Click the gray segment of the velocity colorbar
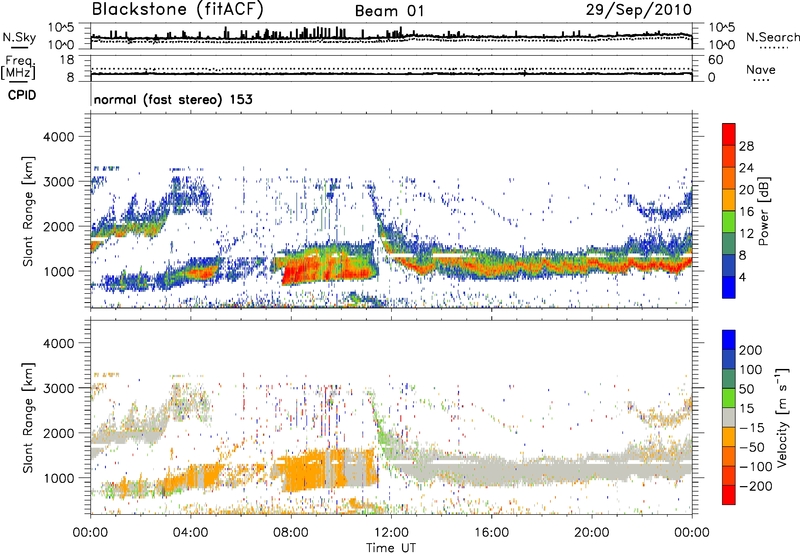The image size is (800, 554). pos(729,417)
